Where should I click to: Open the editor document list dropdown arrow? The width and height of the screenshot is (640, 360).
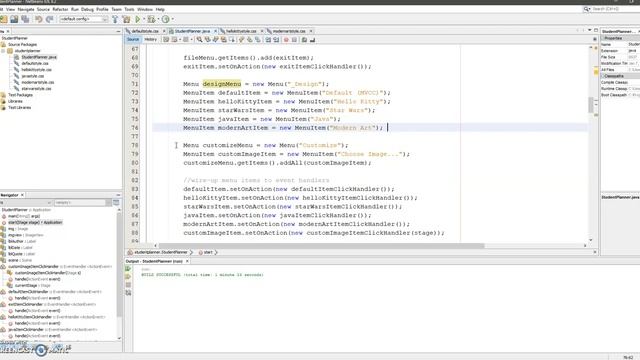[589, 30]
